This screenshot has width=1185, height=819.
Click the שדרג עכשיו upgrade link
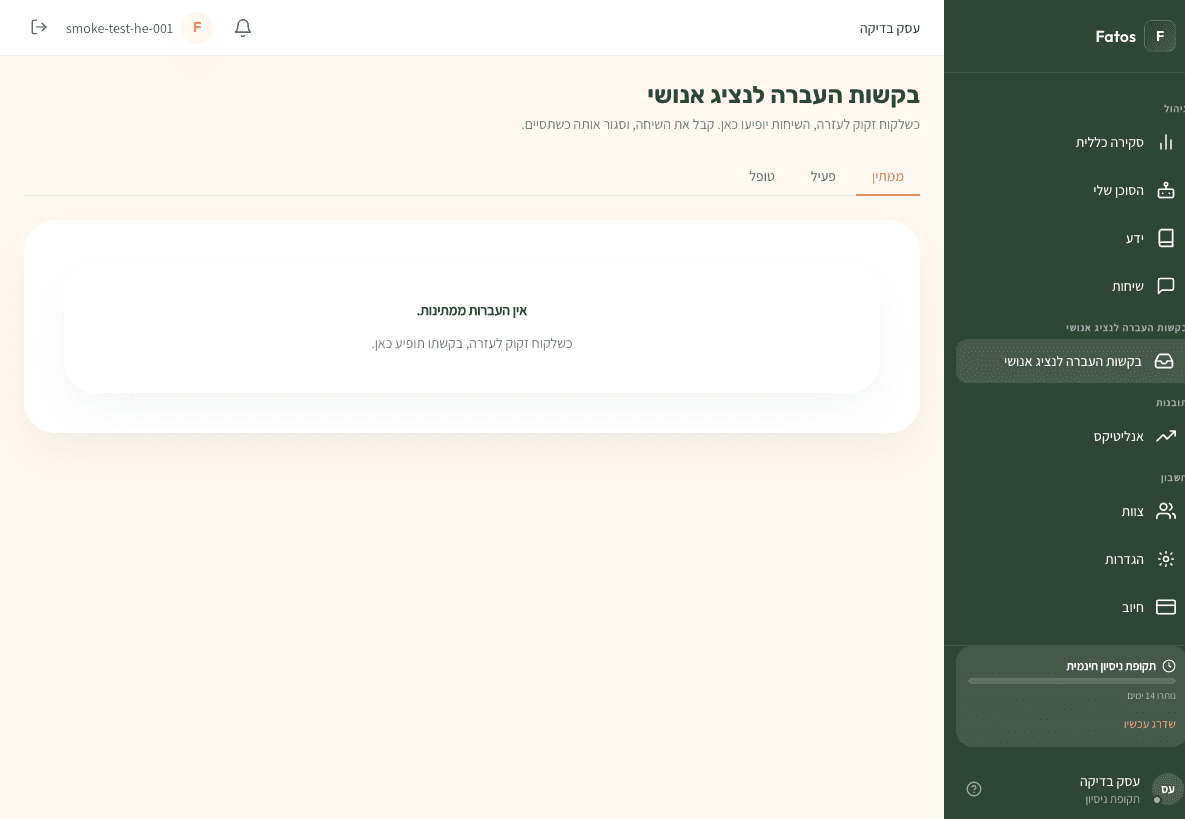click(x=1149, y=724)
